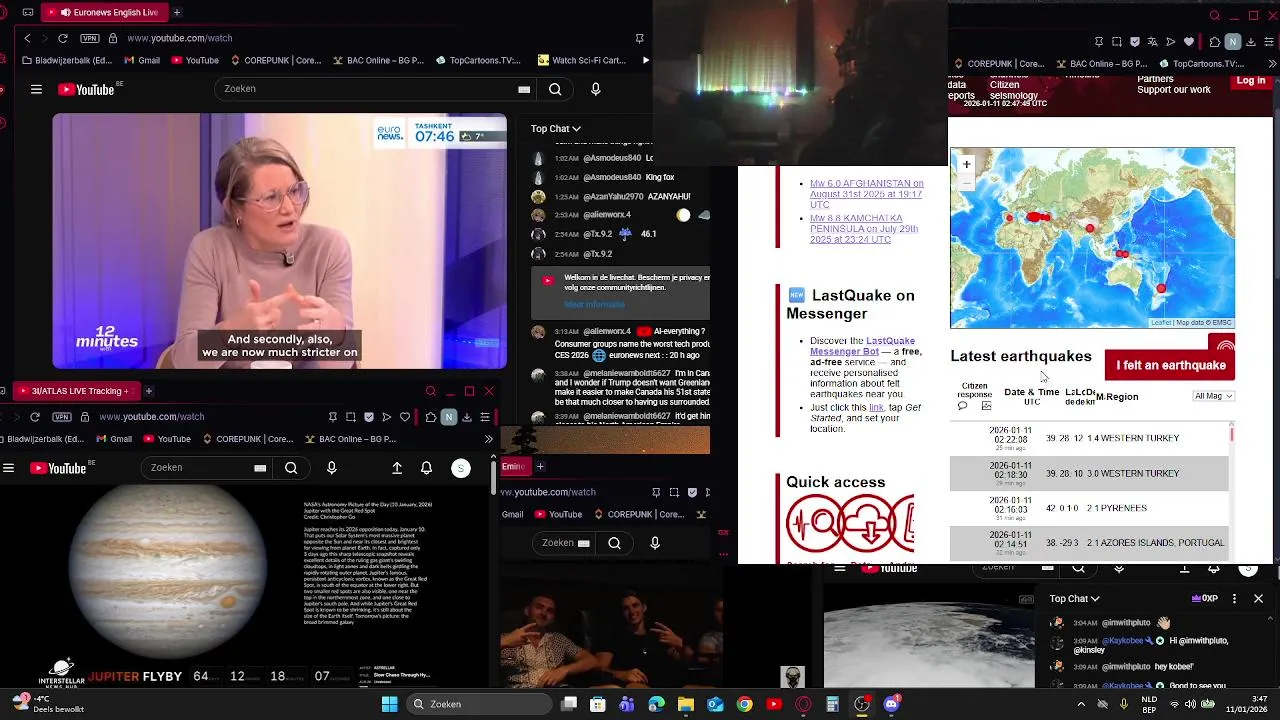Open Google Chrome from the taskbar

click(745, 704)
